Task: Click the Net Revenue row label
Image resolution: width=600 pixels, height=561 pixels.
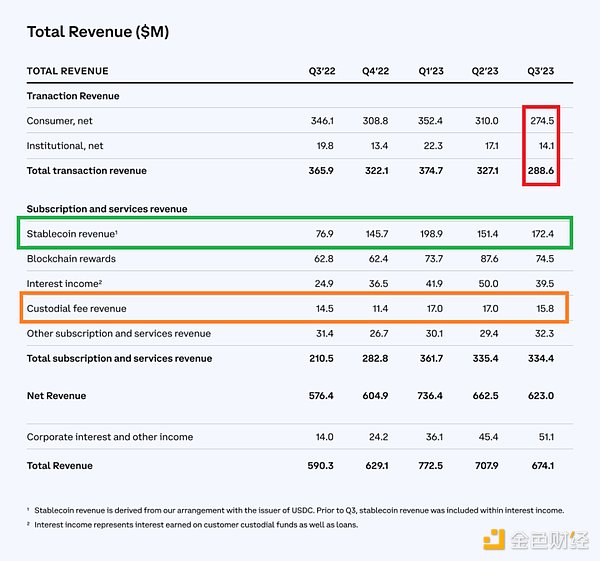Action: [56, 397]
